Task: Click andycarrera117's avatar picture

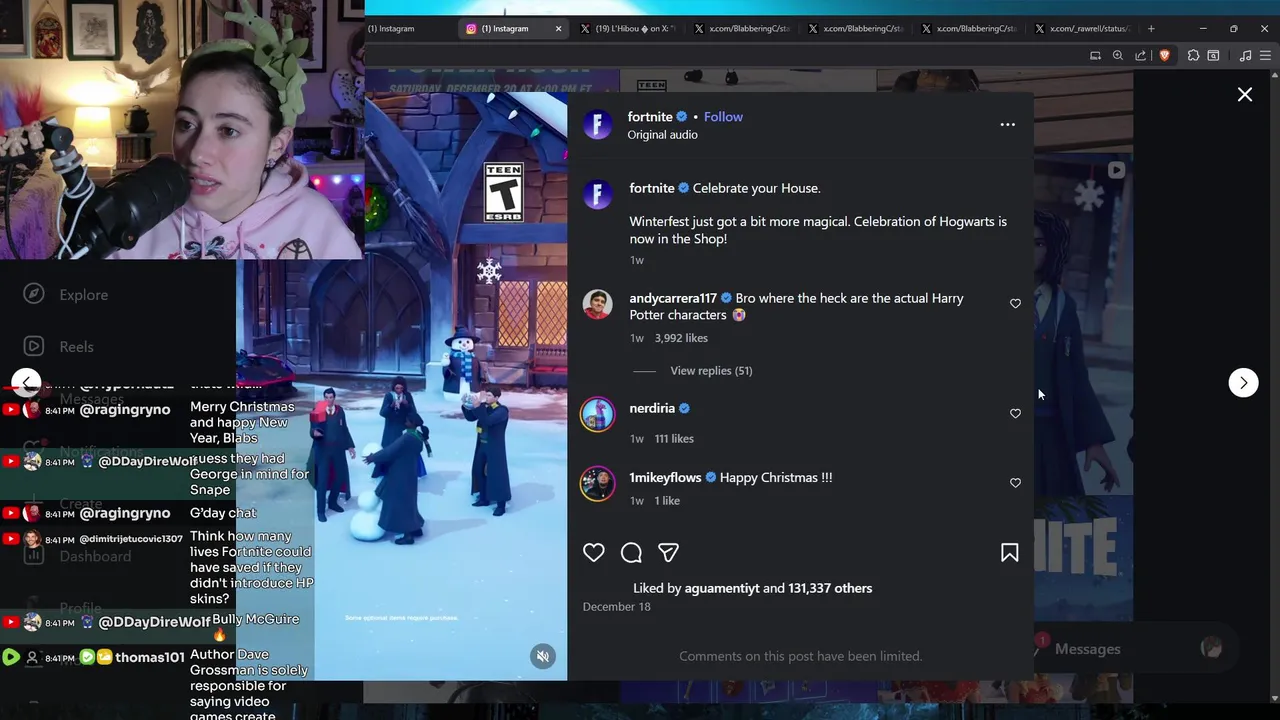Action: tap(597, 305)
